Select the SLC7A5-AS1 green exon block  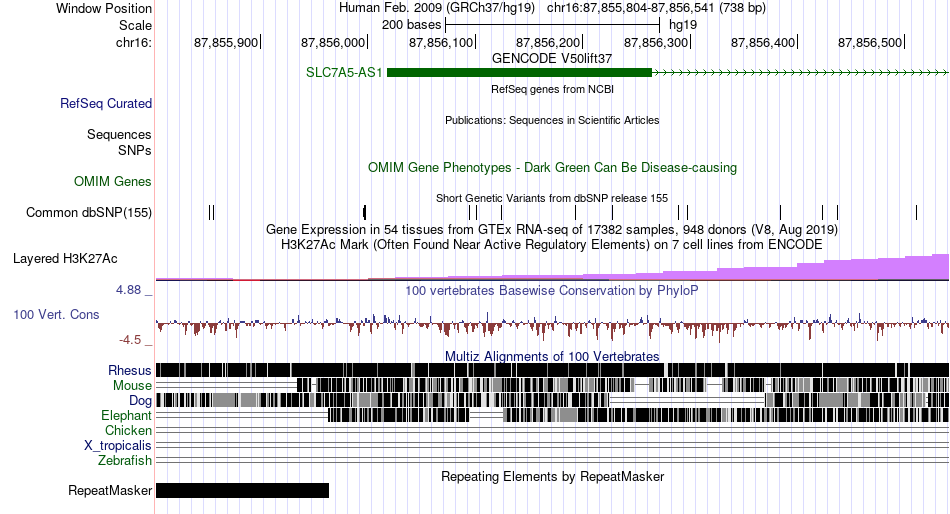(519, 73)
